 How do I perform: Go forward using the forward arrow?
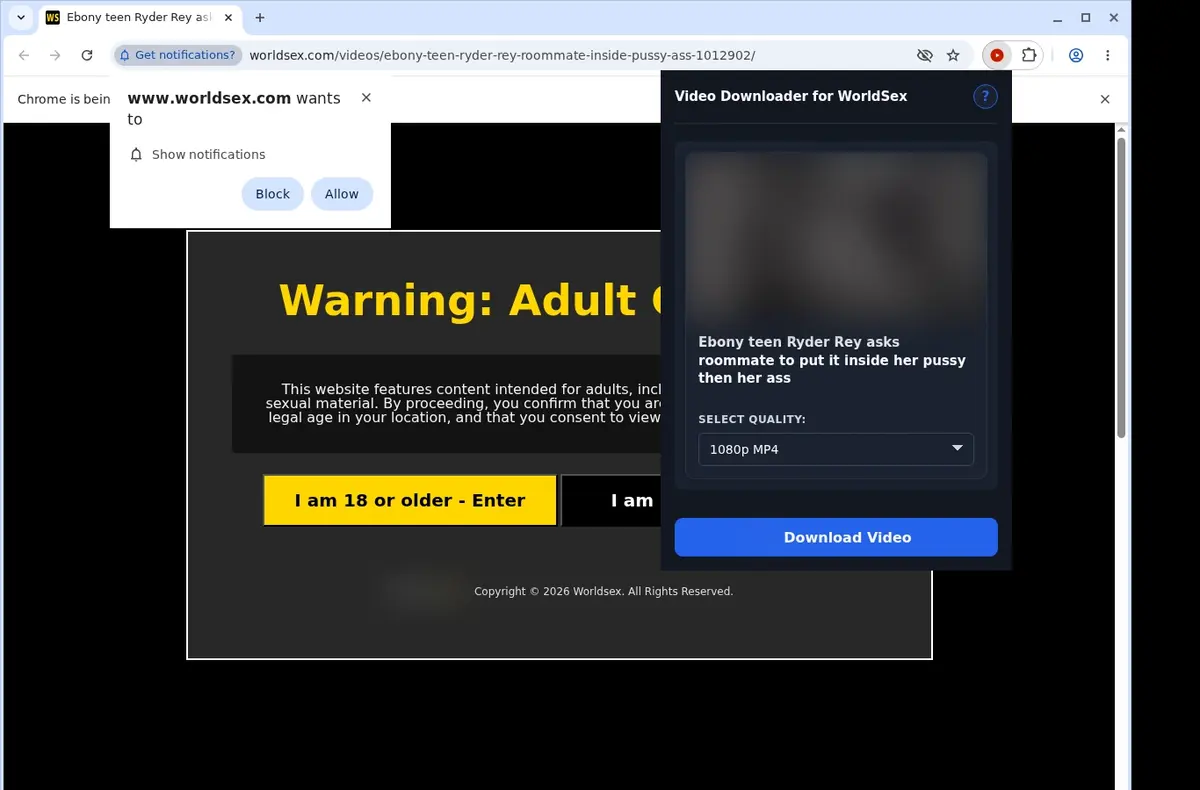[55, 56]
